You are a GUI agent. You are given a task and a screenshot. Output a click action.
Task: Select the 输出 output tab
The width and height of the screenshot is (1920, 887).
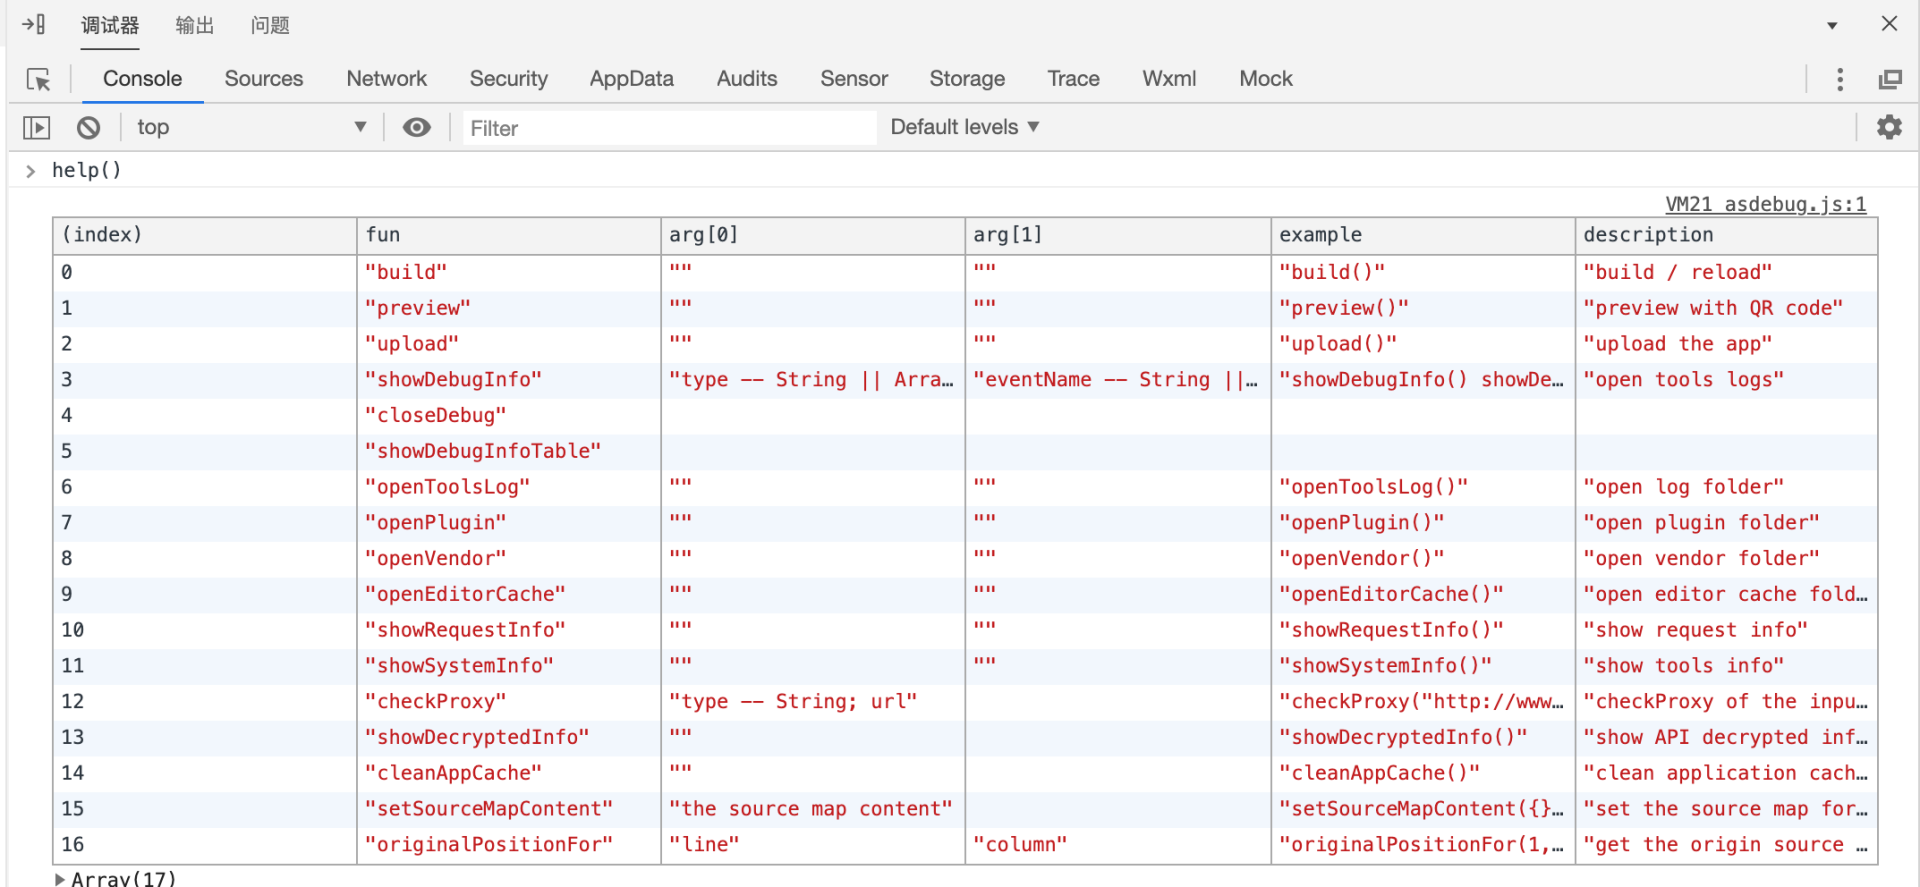coord(194,25)
